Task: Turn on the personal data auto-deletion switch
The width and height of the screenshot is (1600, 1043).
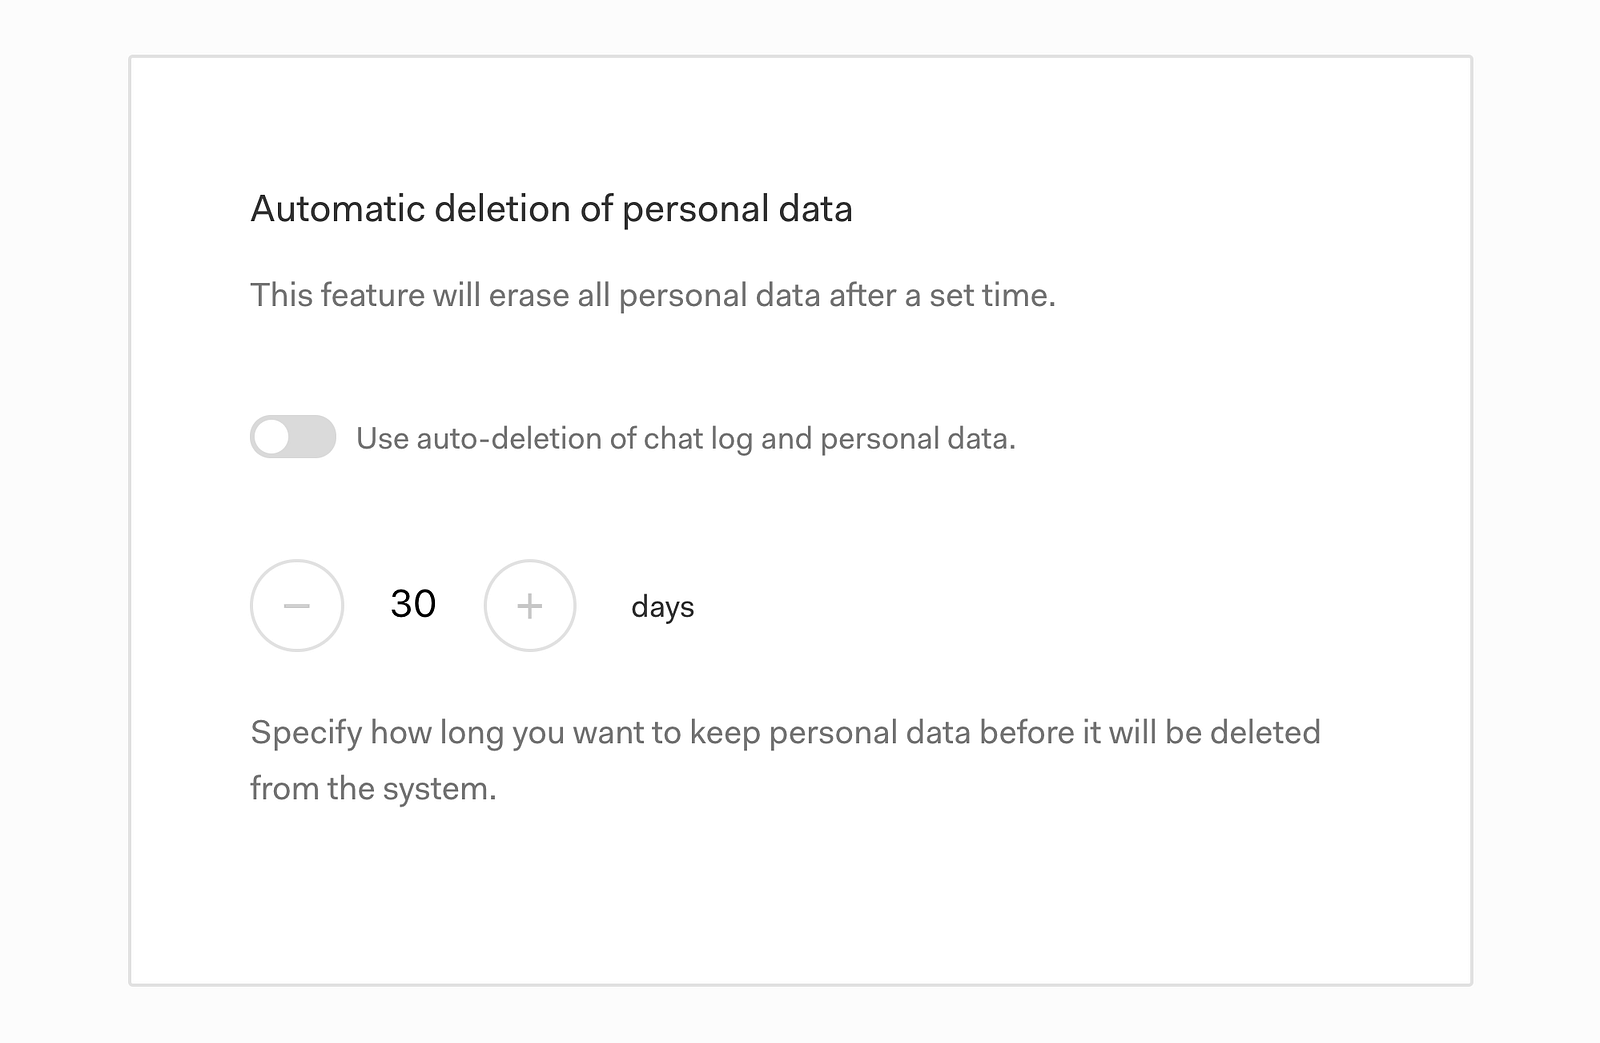Action: [293, 437]
